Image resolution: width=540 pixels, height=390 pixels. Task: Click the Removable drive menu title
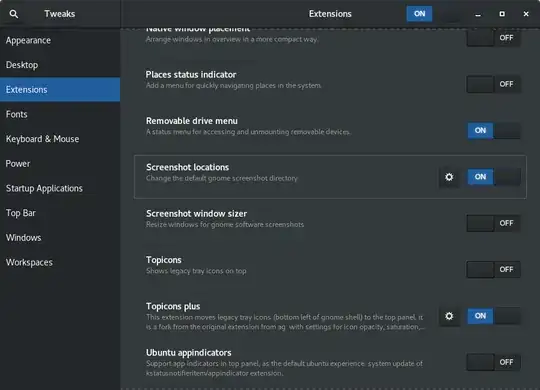pyautogui.click(x=191, y=121)
